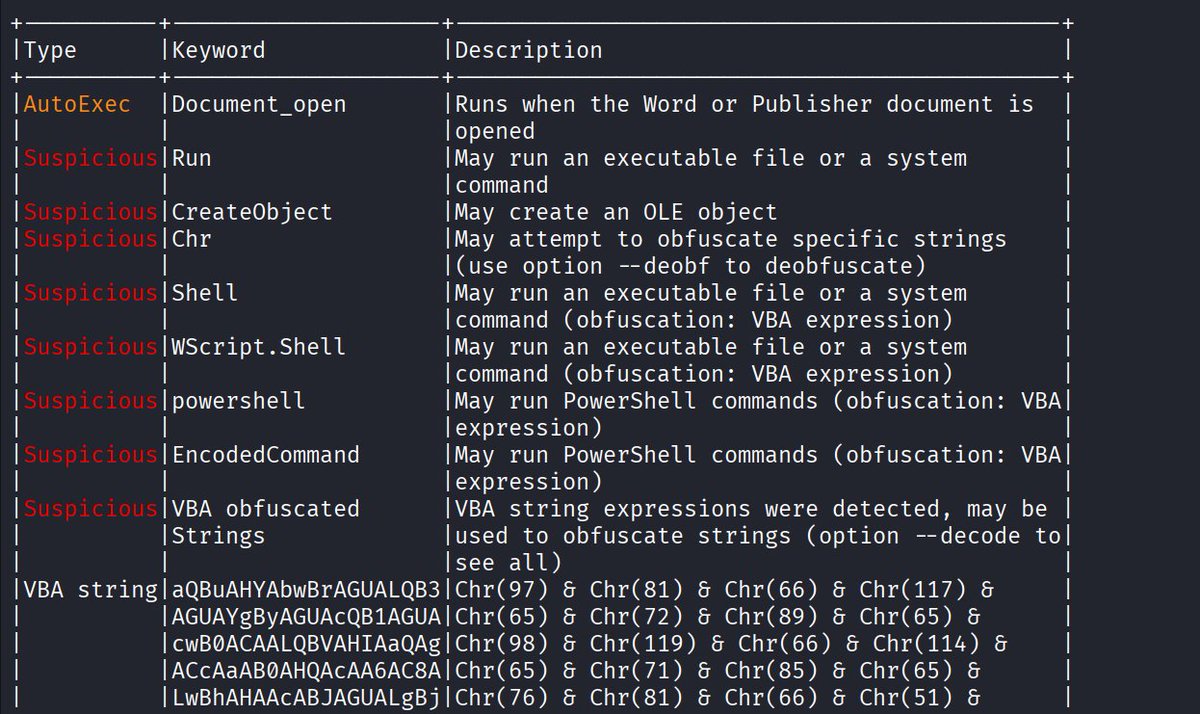Viewport: 1200px width, 714px height.
Task: Click Suspicious label beside Shell keyword
Action: pos(91,293)
